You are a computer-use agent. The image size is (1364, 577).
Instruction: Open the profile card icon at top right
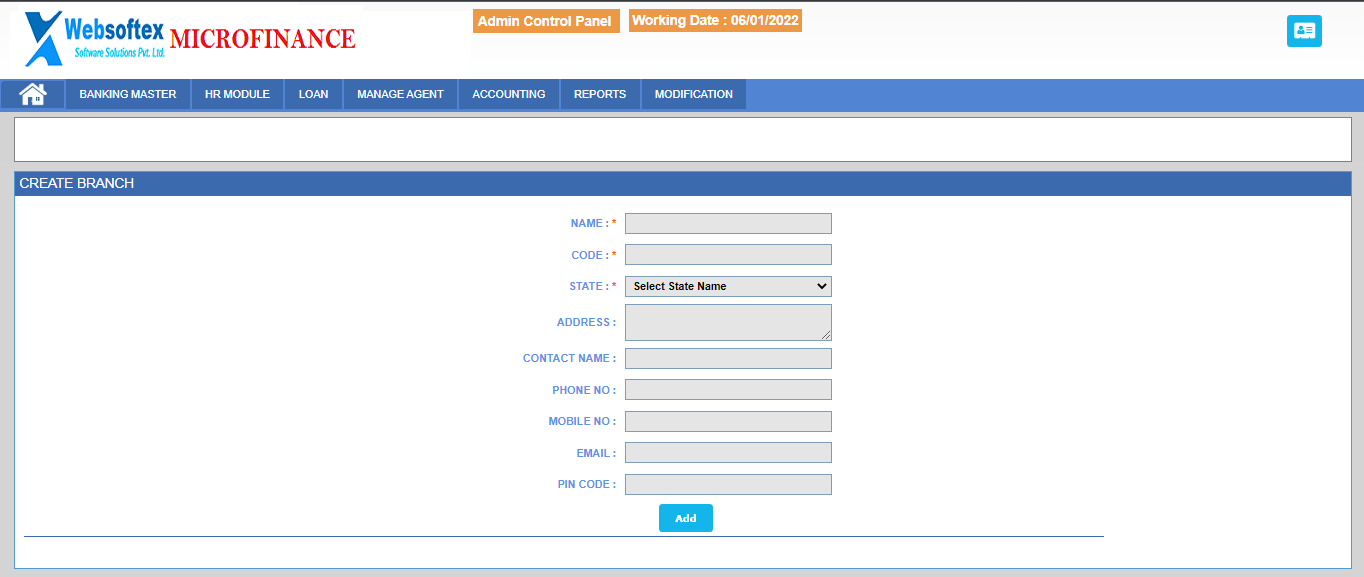(x=1304, y=31)
